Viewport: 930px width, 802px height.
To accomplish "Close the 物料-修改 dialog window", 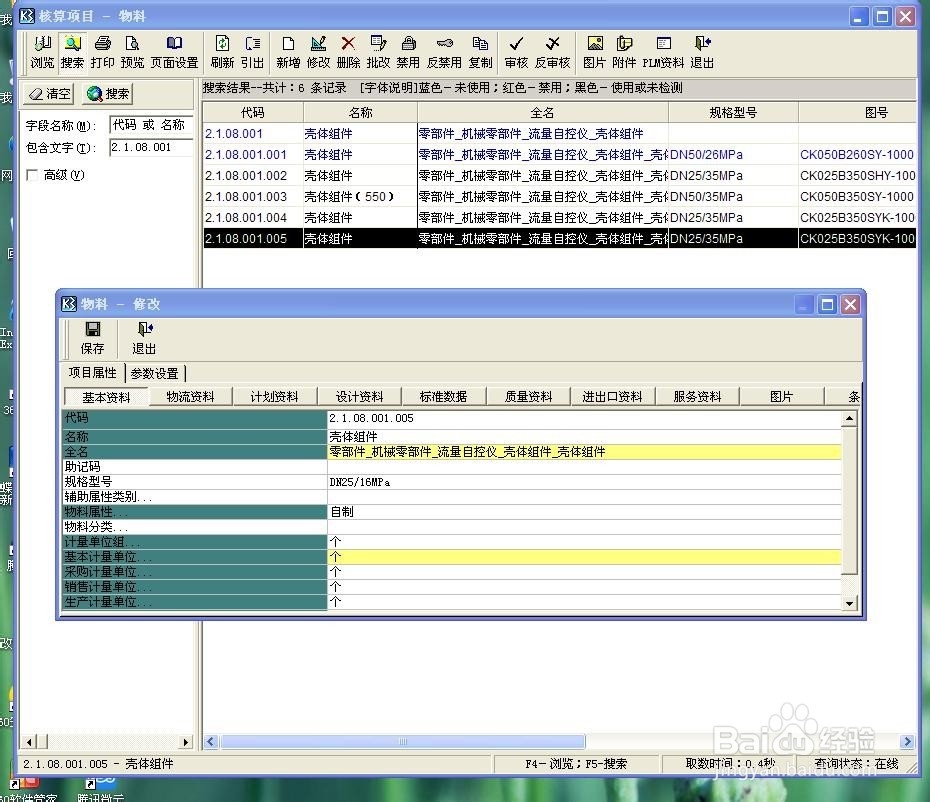I will 850,305.
